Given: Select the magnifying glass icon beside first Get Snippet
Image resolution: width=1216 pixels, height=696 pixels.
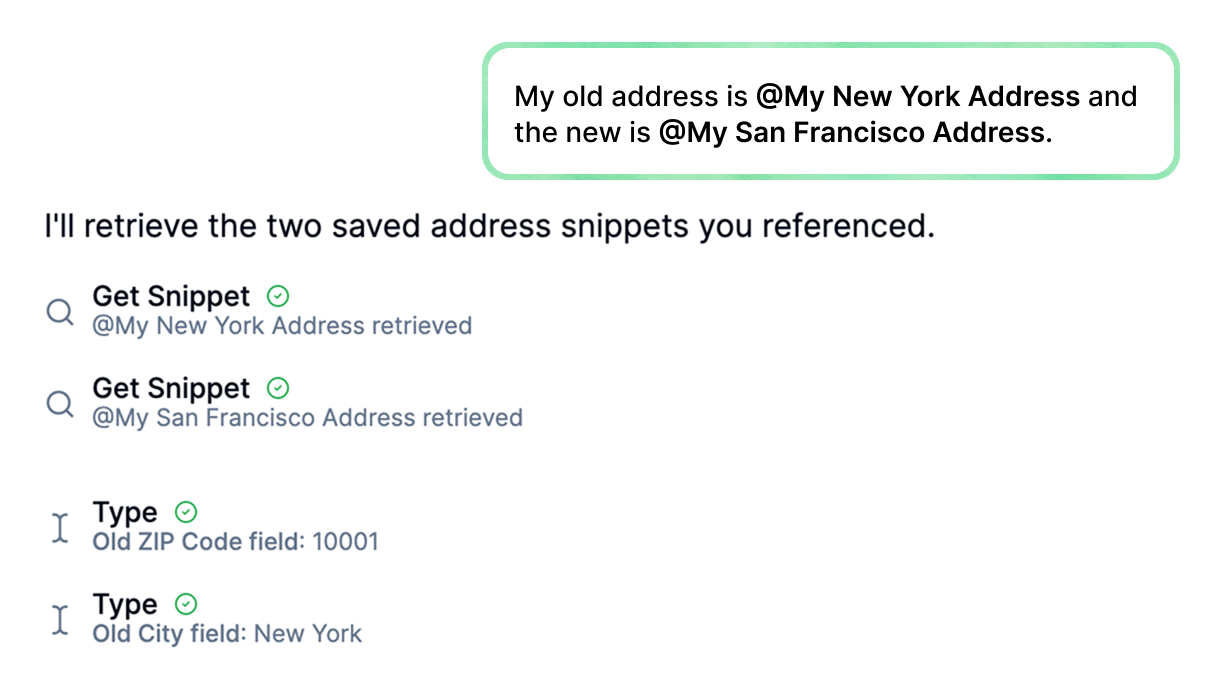Looking at the screenshot, I should tap(60, 311).
